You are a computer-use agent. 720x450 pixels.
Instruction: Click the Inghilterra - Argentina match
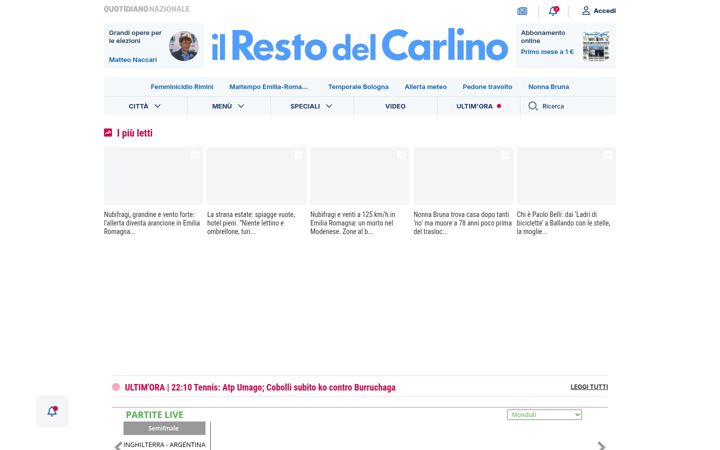point(164,444)
